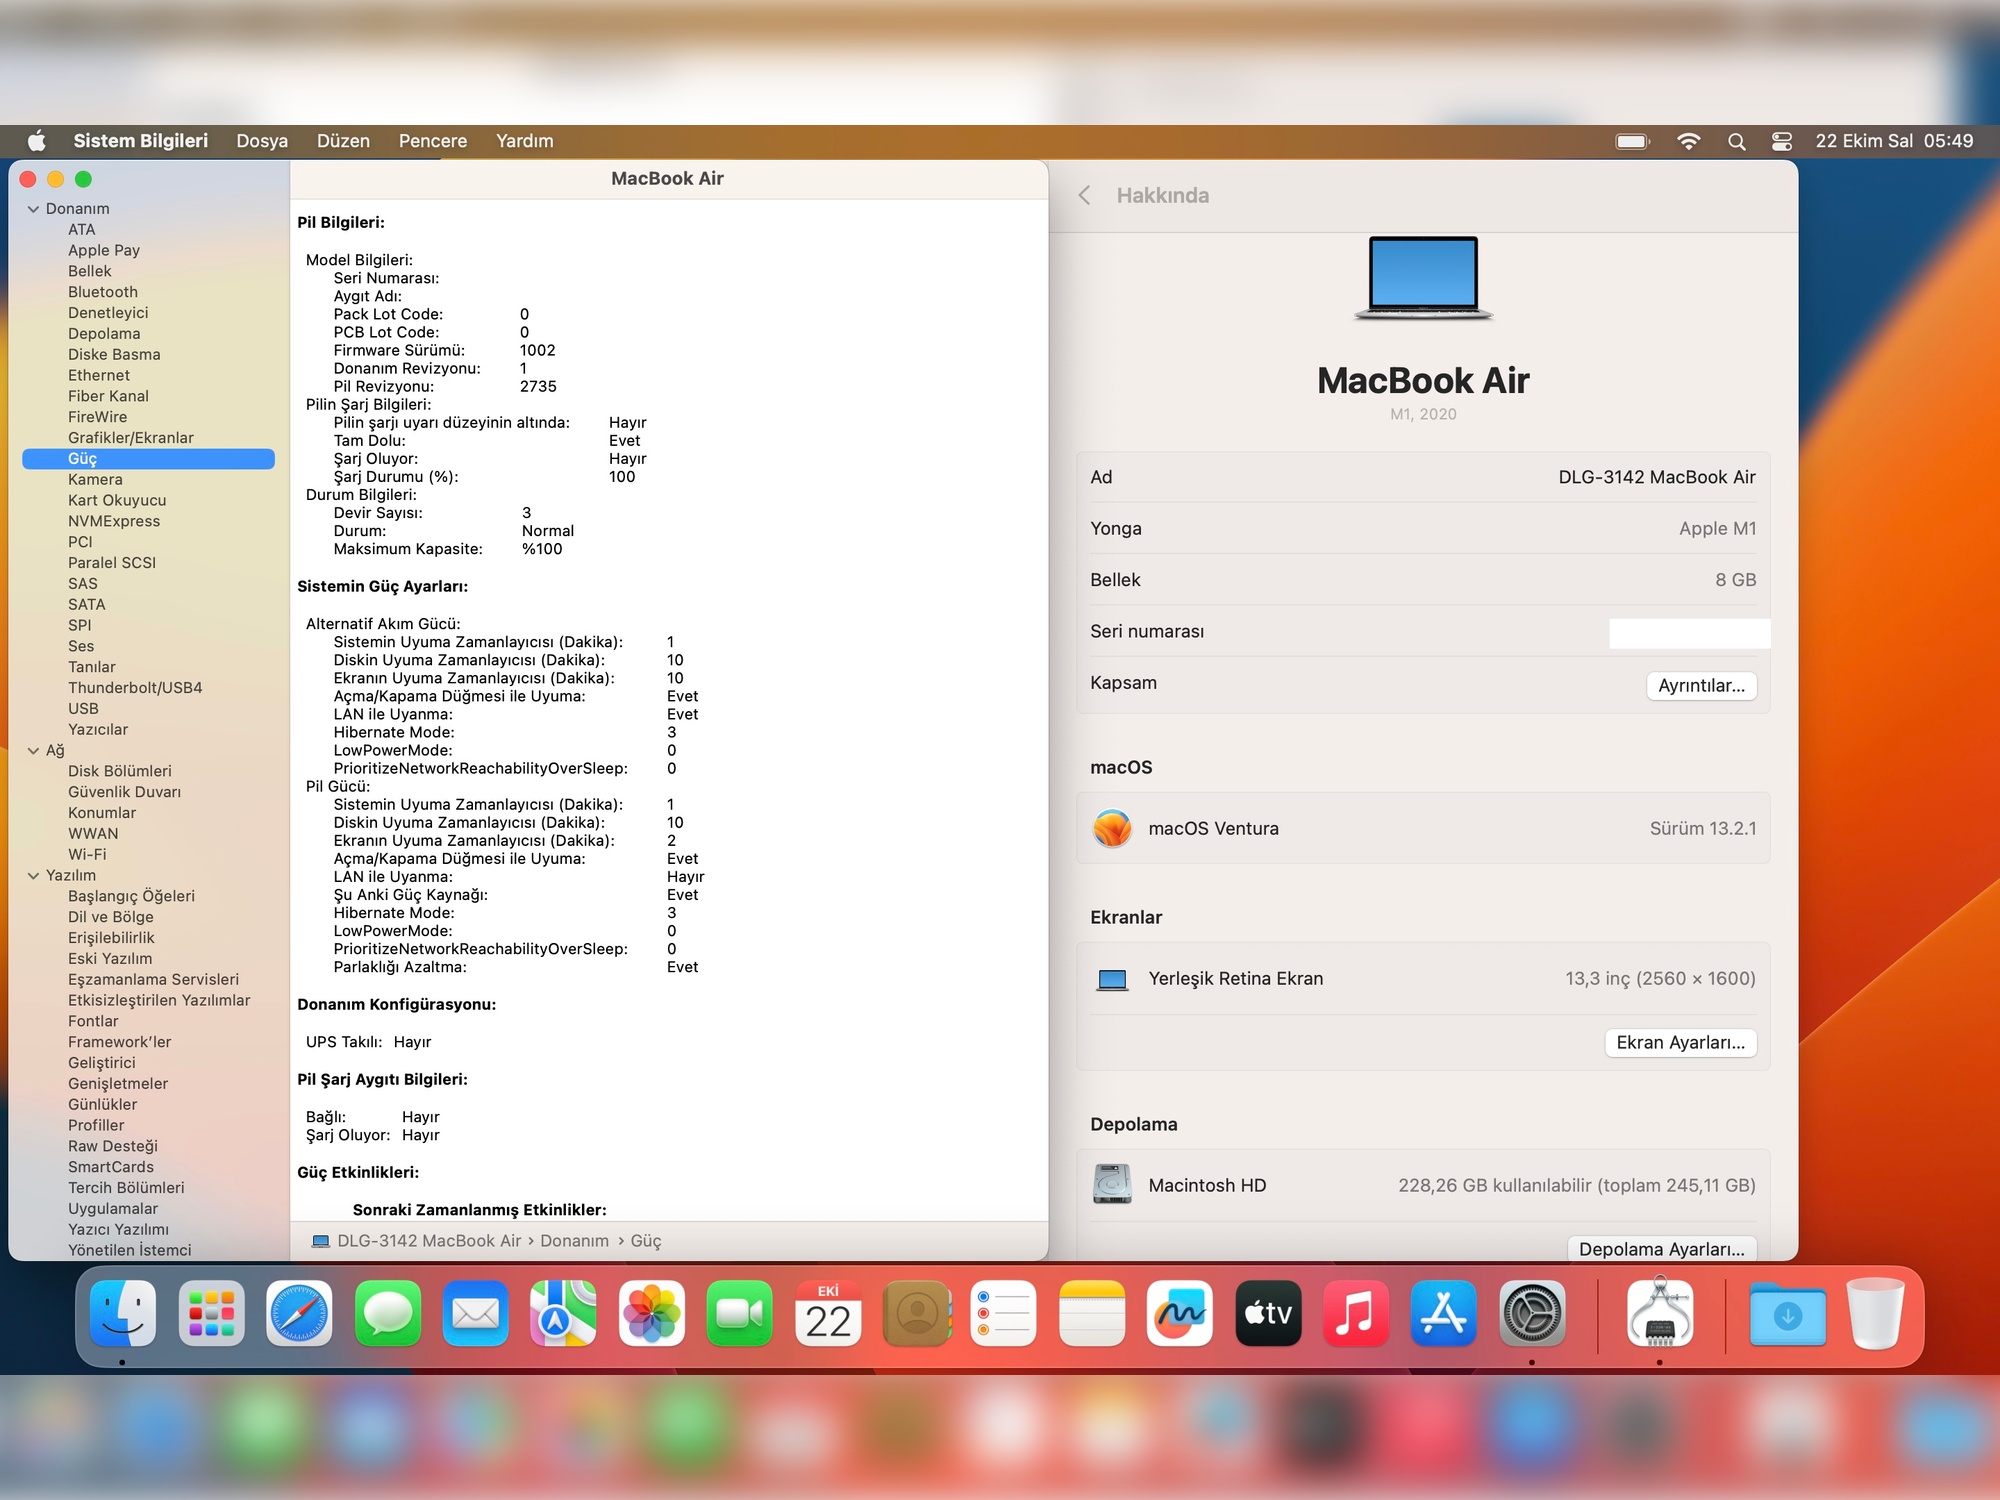Click the Ekran Ayarları... button
Viewport: 2000px width, 1500px height.
pos(1680,1043)
